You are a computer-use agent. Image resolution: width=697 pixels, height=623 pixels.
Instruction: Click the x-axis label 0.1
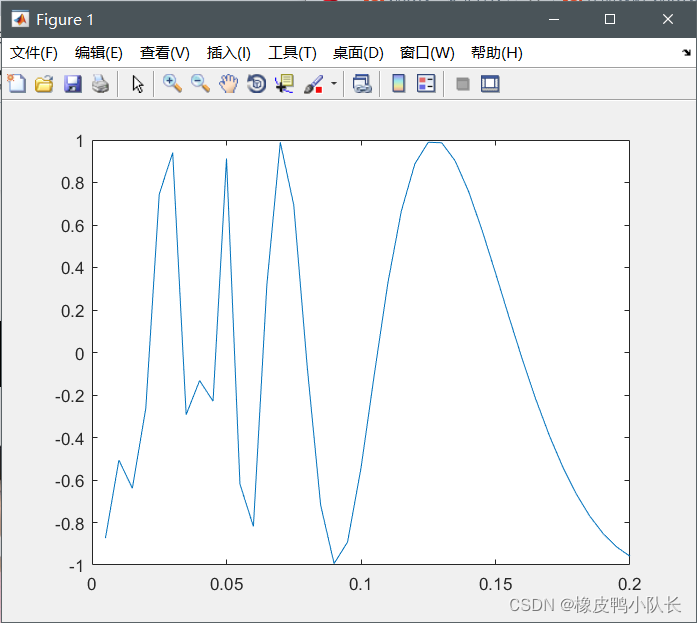361,585
